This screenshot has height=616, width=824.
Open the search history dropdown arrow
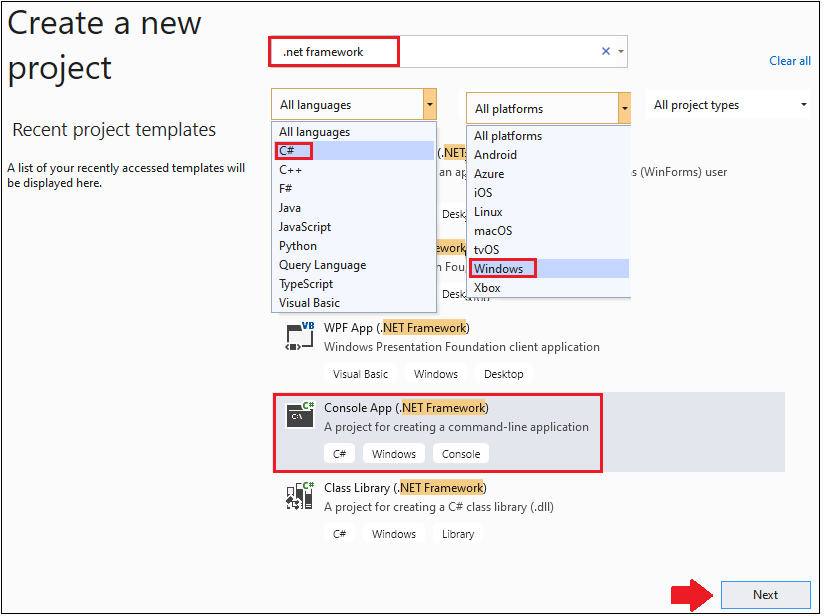(622, 50)
